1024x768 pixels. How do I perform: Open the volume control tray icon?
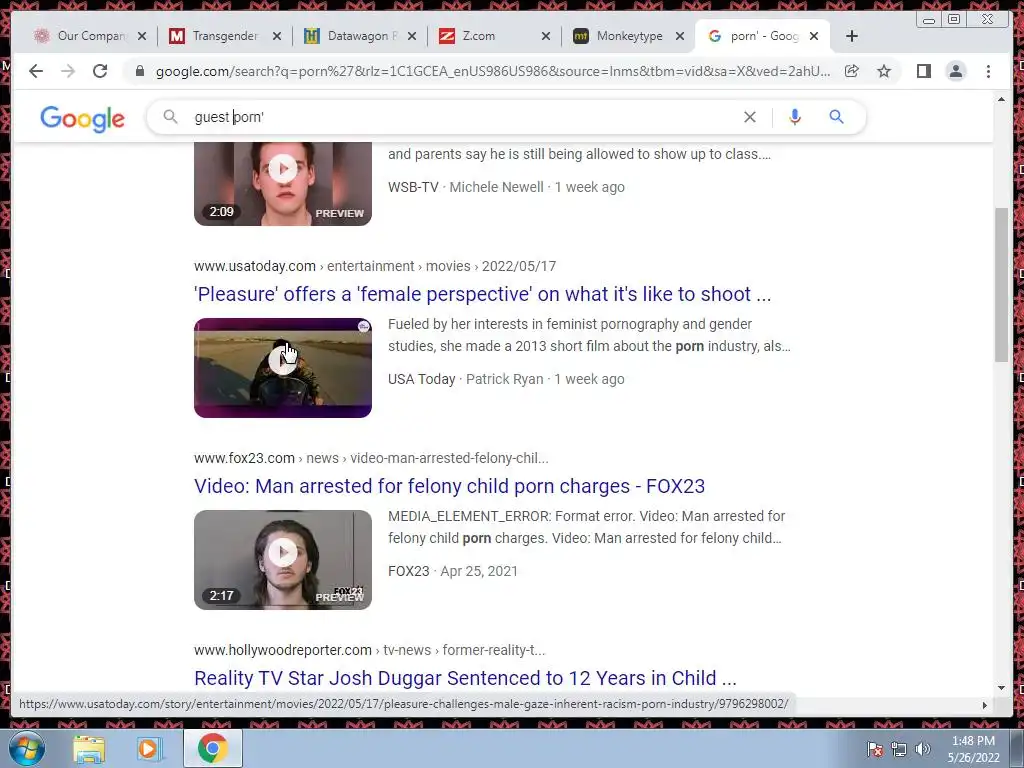click(x=923, y=749)
